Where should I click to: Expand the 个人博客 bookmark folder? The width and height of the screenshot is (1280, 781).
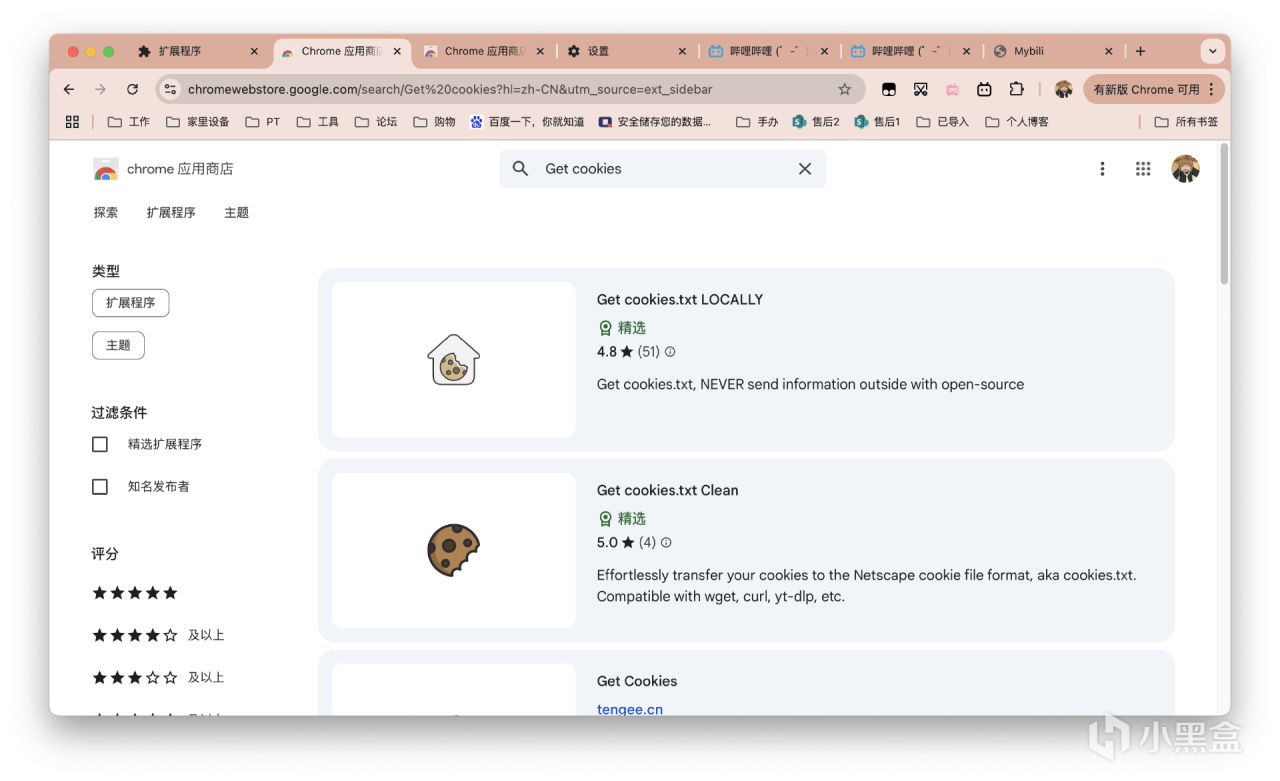pos(1017,122)
